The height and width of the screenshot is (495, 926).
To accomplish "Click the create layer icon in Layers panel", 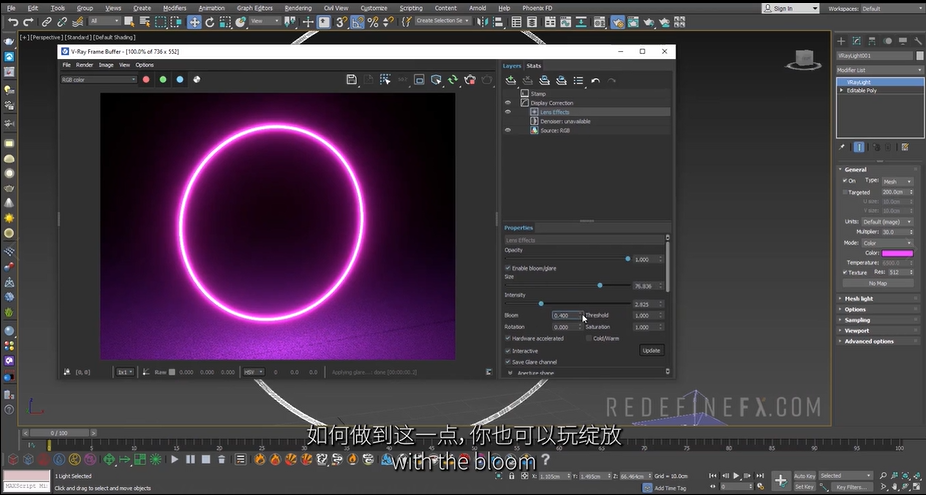I will [511, 80].
